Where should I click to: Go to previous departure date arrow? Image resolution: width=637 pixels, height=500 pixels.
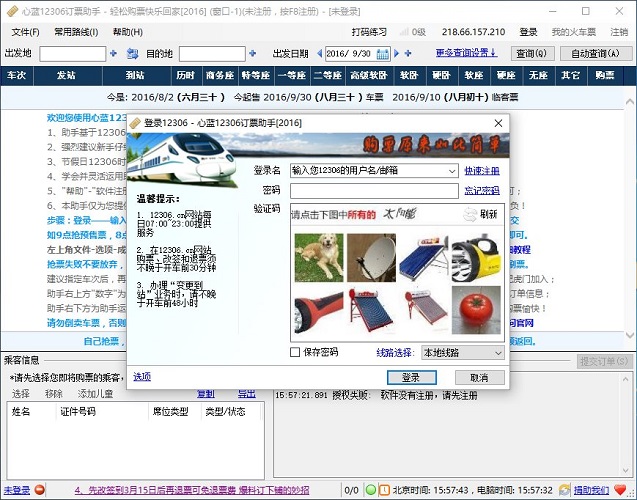[x=320, y=53]
